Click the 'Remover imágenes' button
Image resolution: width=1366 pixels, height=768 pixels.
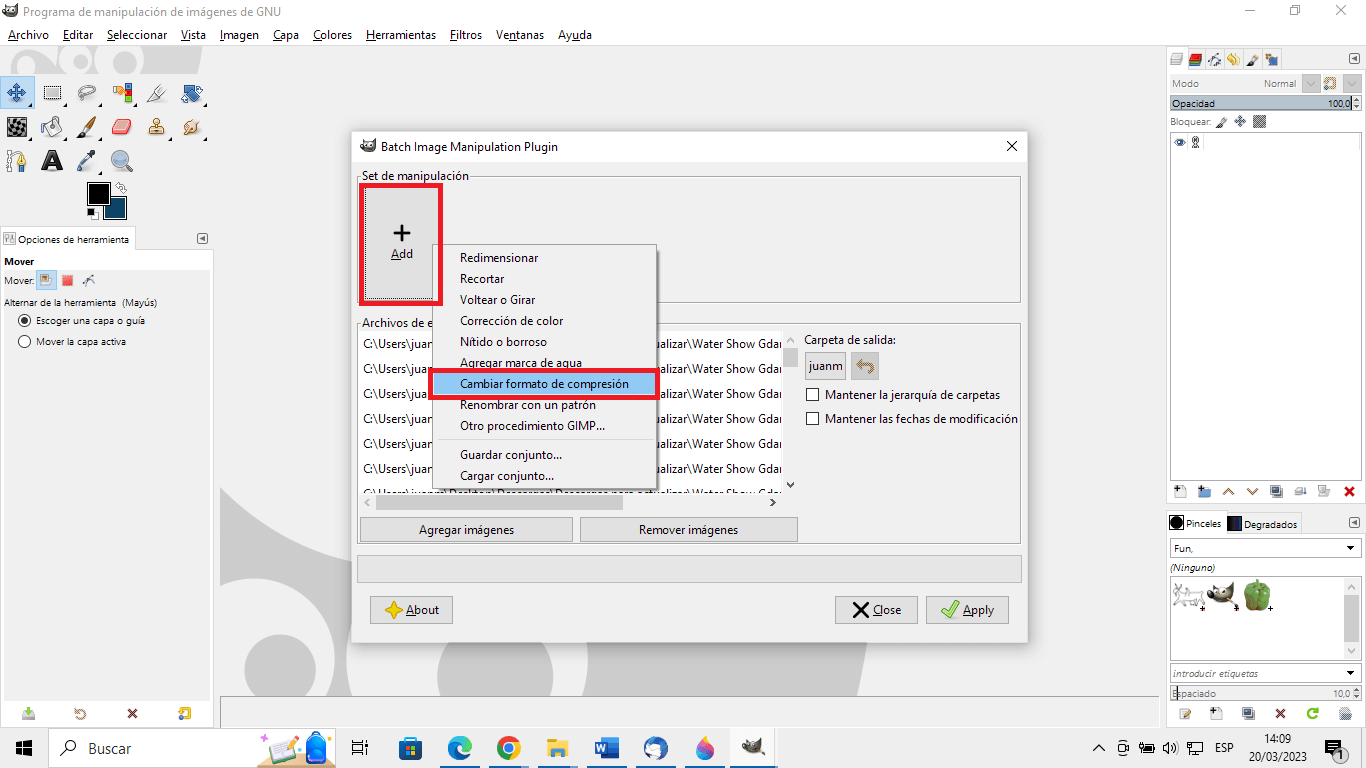point(688,530)
